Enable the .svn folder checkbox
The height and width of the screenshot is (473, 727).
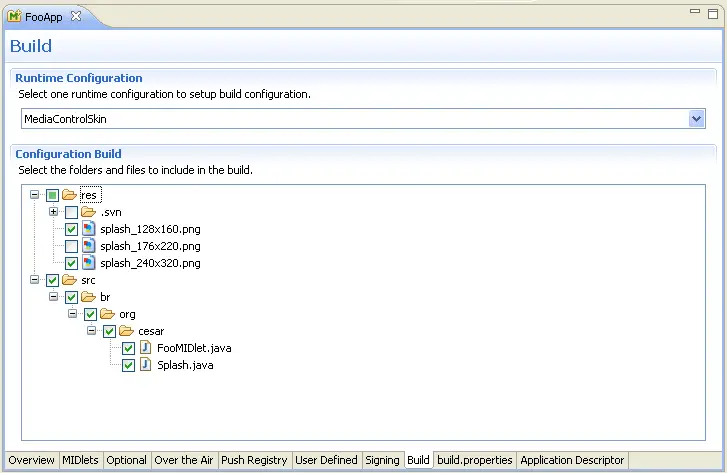pyautogui.click(x=71, y=212)
